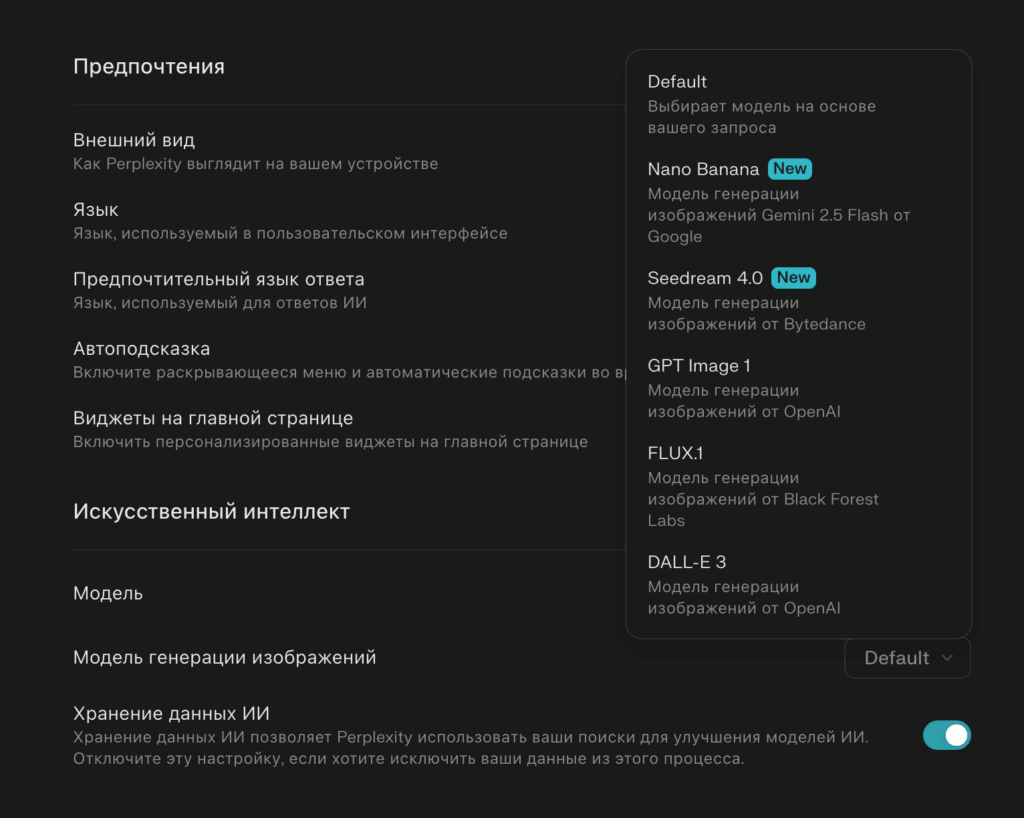Viewport: 1024px width, 818px height.
Task: Click Виджеты на главной странице setting
Action: [213, 418]
